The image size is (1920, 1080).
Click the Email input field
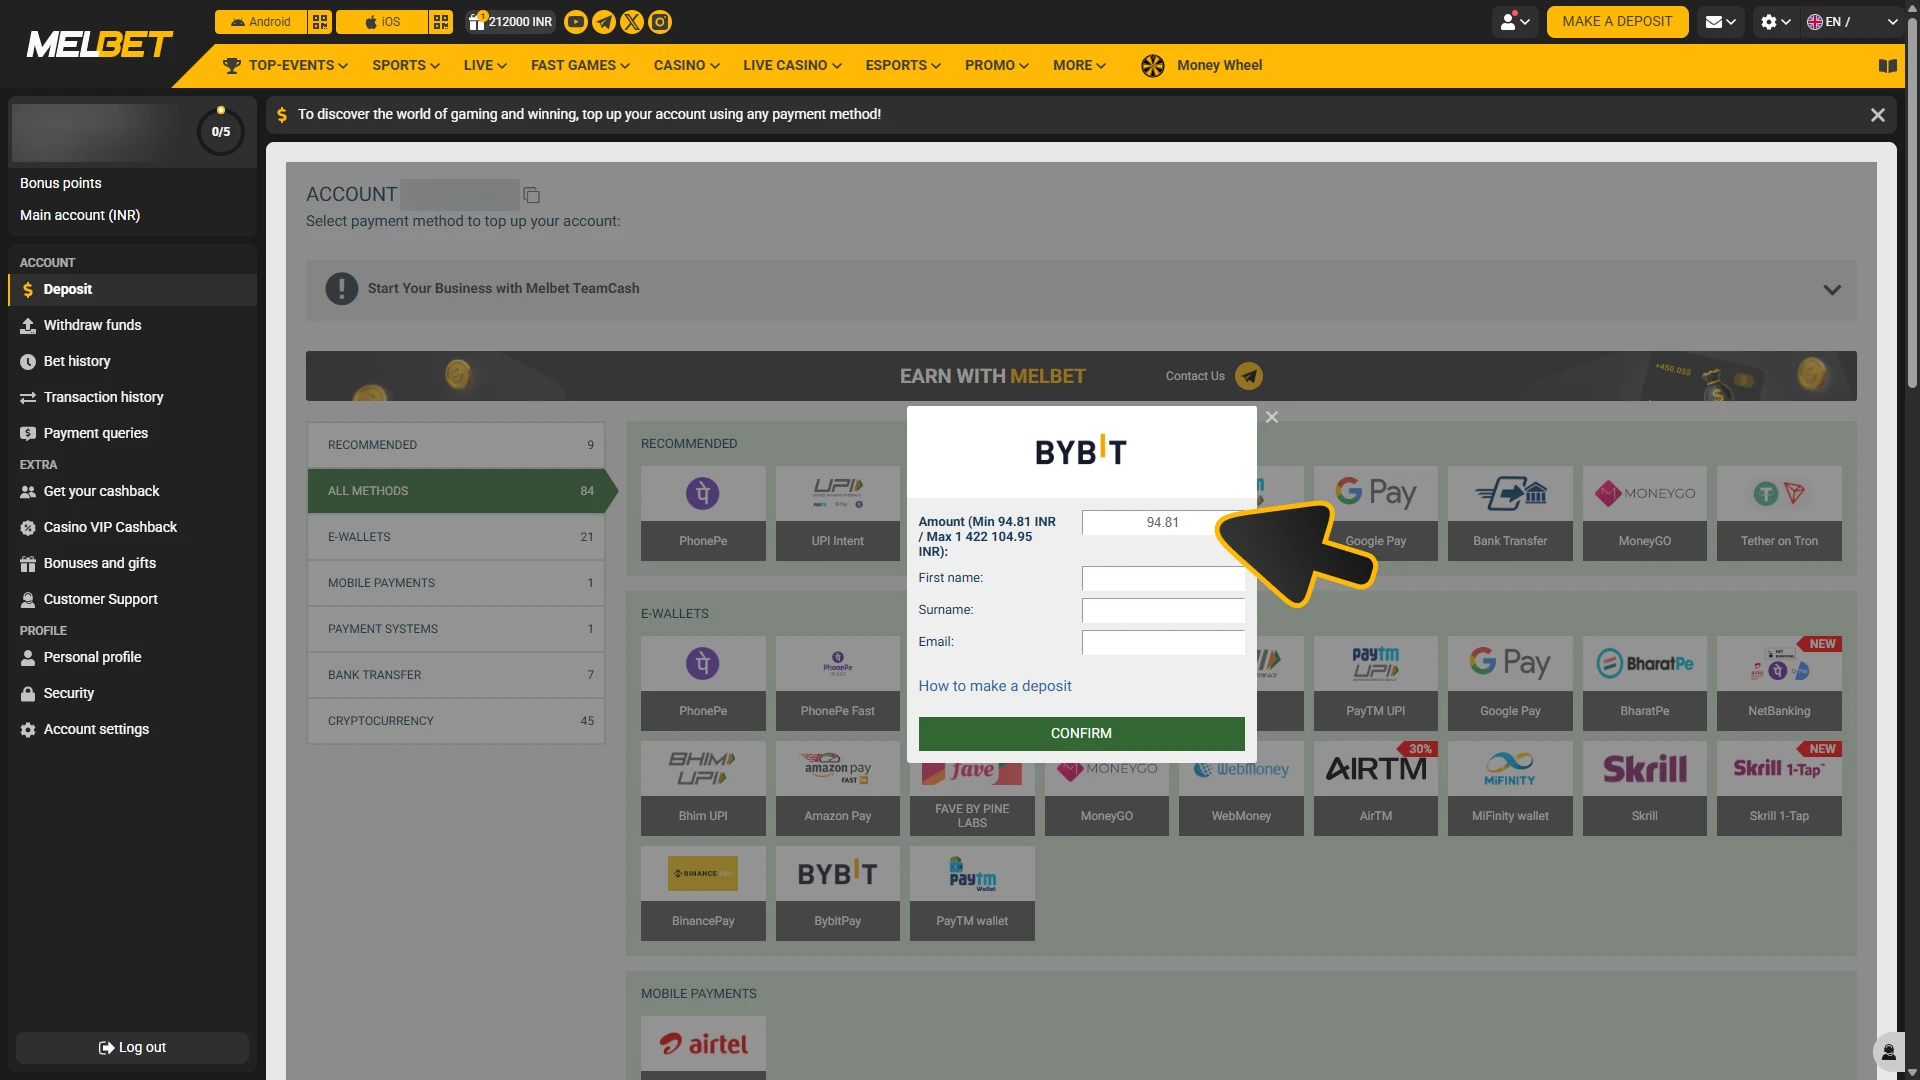coord(1162,642)
